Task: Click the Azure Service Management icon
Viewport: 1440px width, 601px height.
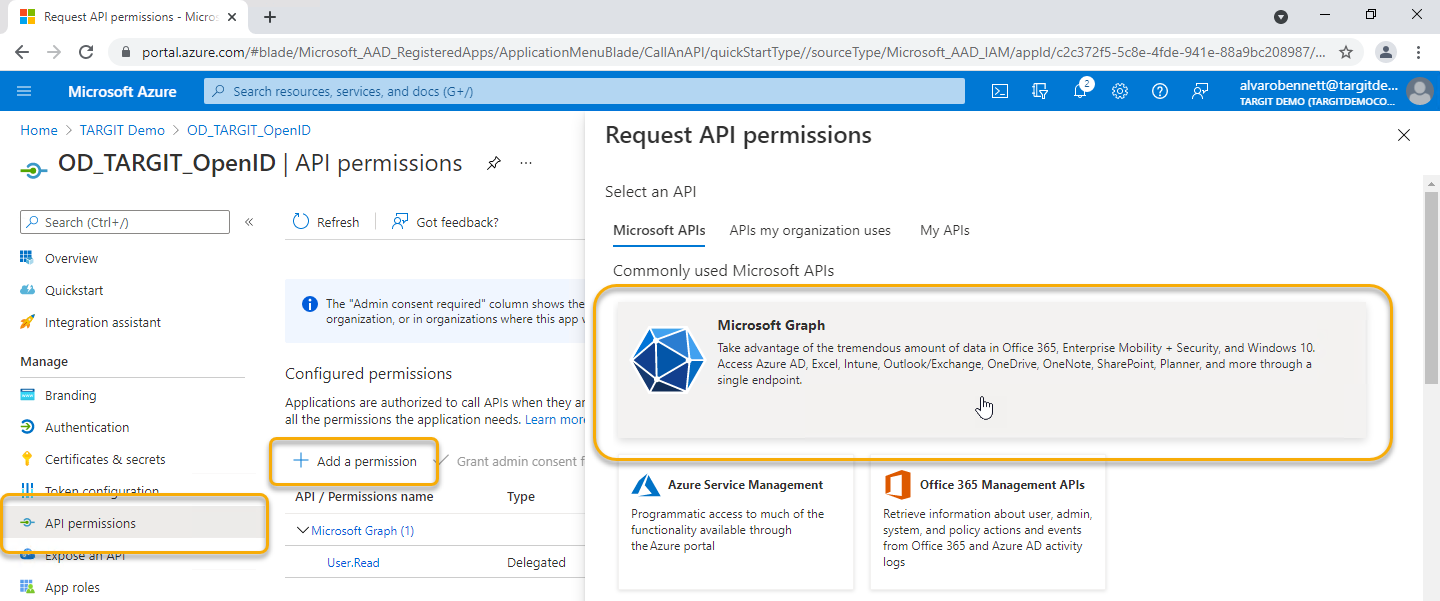Action: (646, 485)
